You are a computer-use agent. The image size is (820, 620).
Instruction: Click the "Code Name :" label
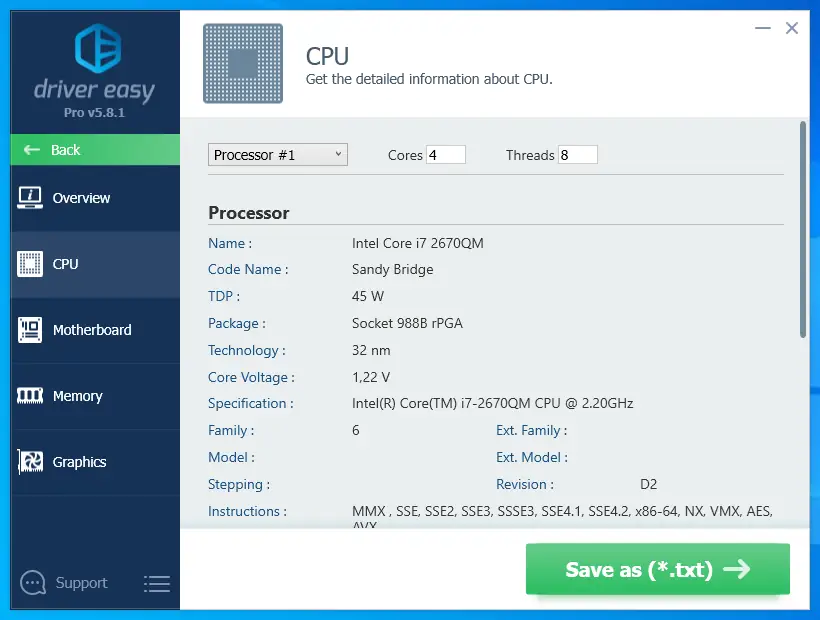click(x=248, y=269)
